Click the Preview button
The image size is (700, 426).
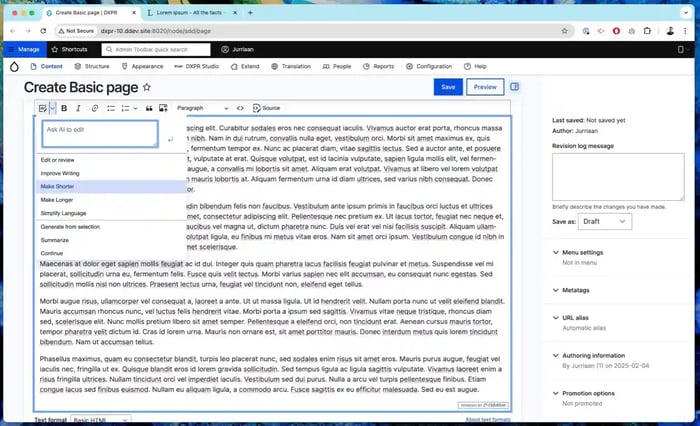[x=485, y=87]
